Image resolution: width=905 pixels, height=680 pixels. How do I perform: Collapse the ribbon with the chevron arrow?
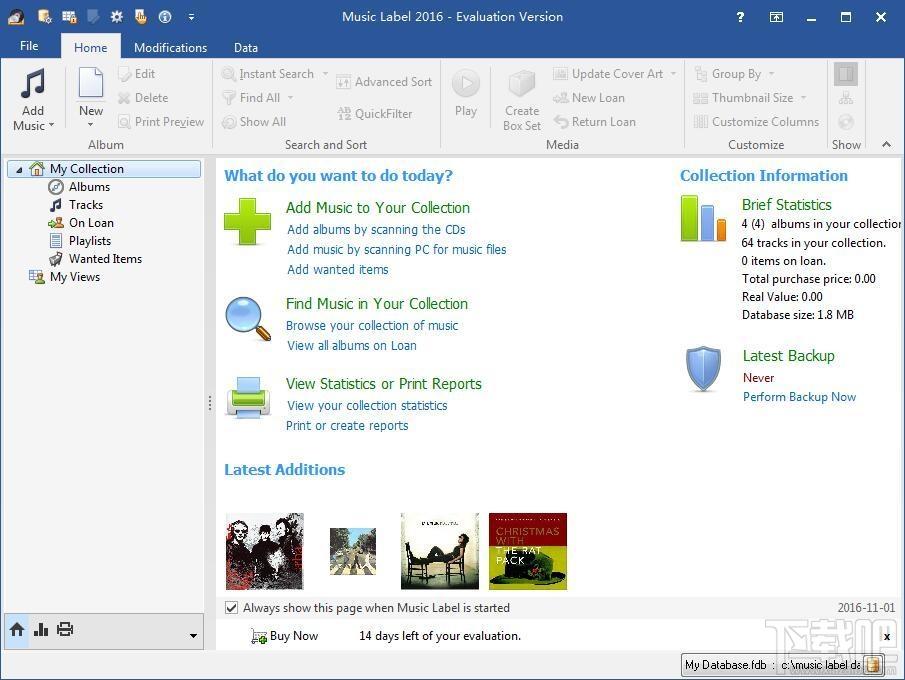tap(887, 144)
